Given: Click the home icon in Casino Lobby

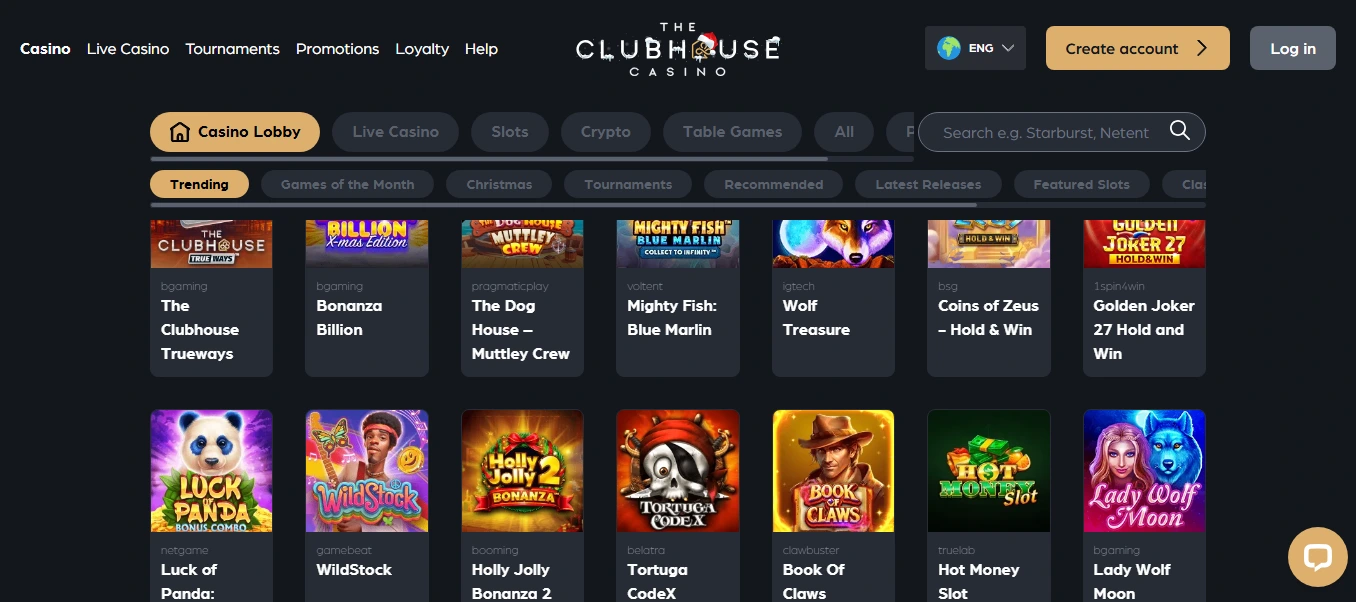Looking at the screenshot, I should pyautogui.click(x=180, y=132).
